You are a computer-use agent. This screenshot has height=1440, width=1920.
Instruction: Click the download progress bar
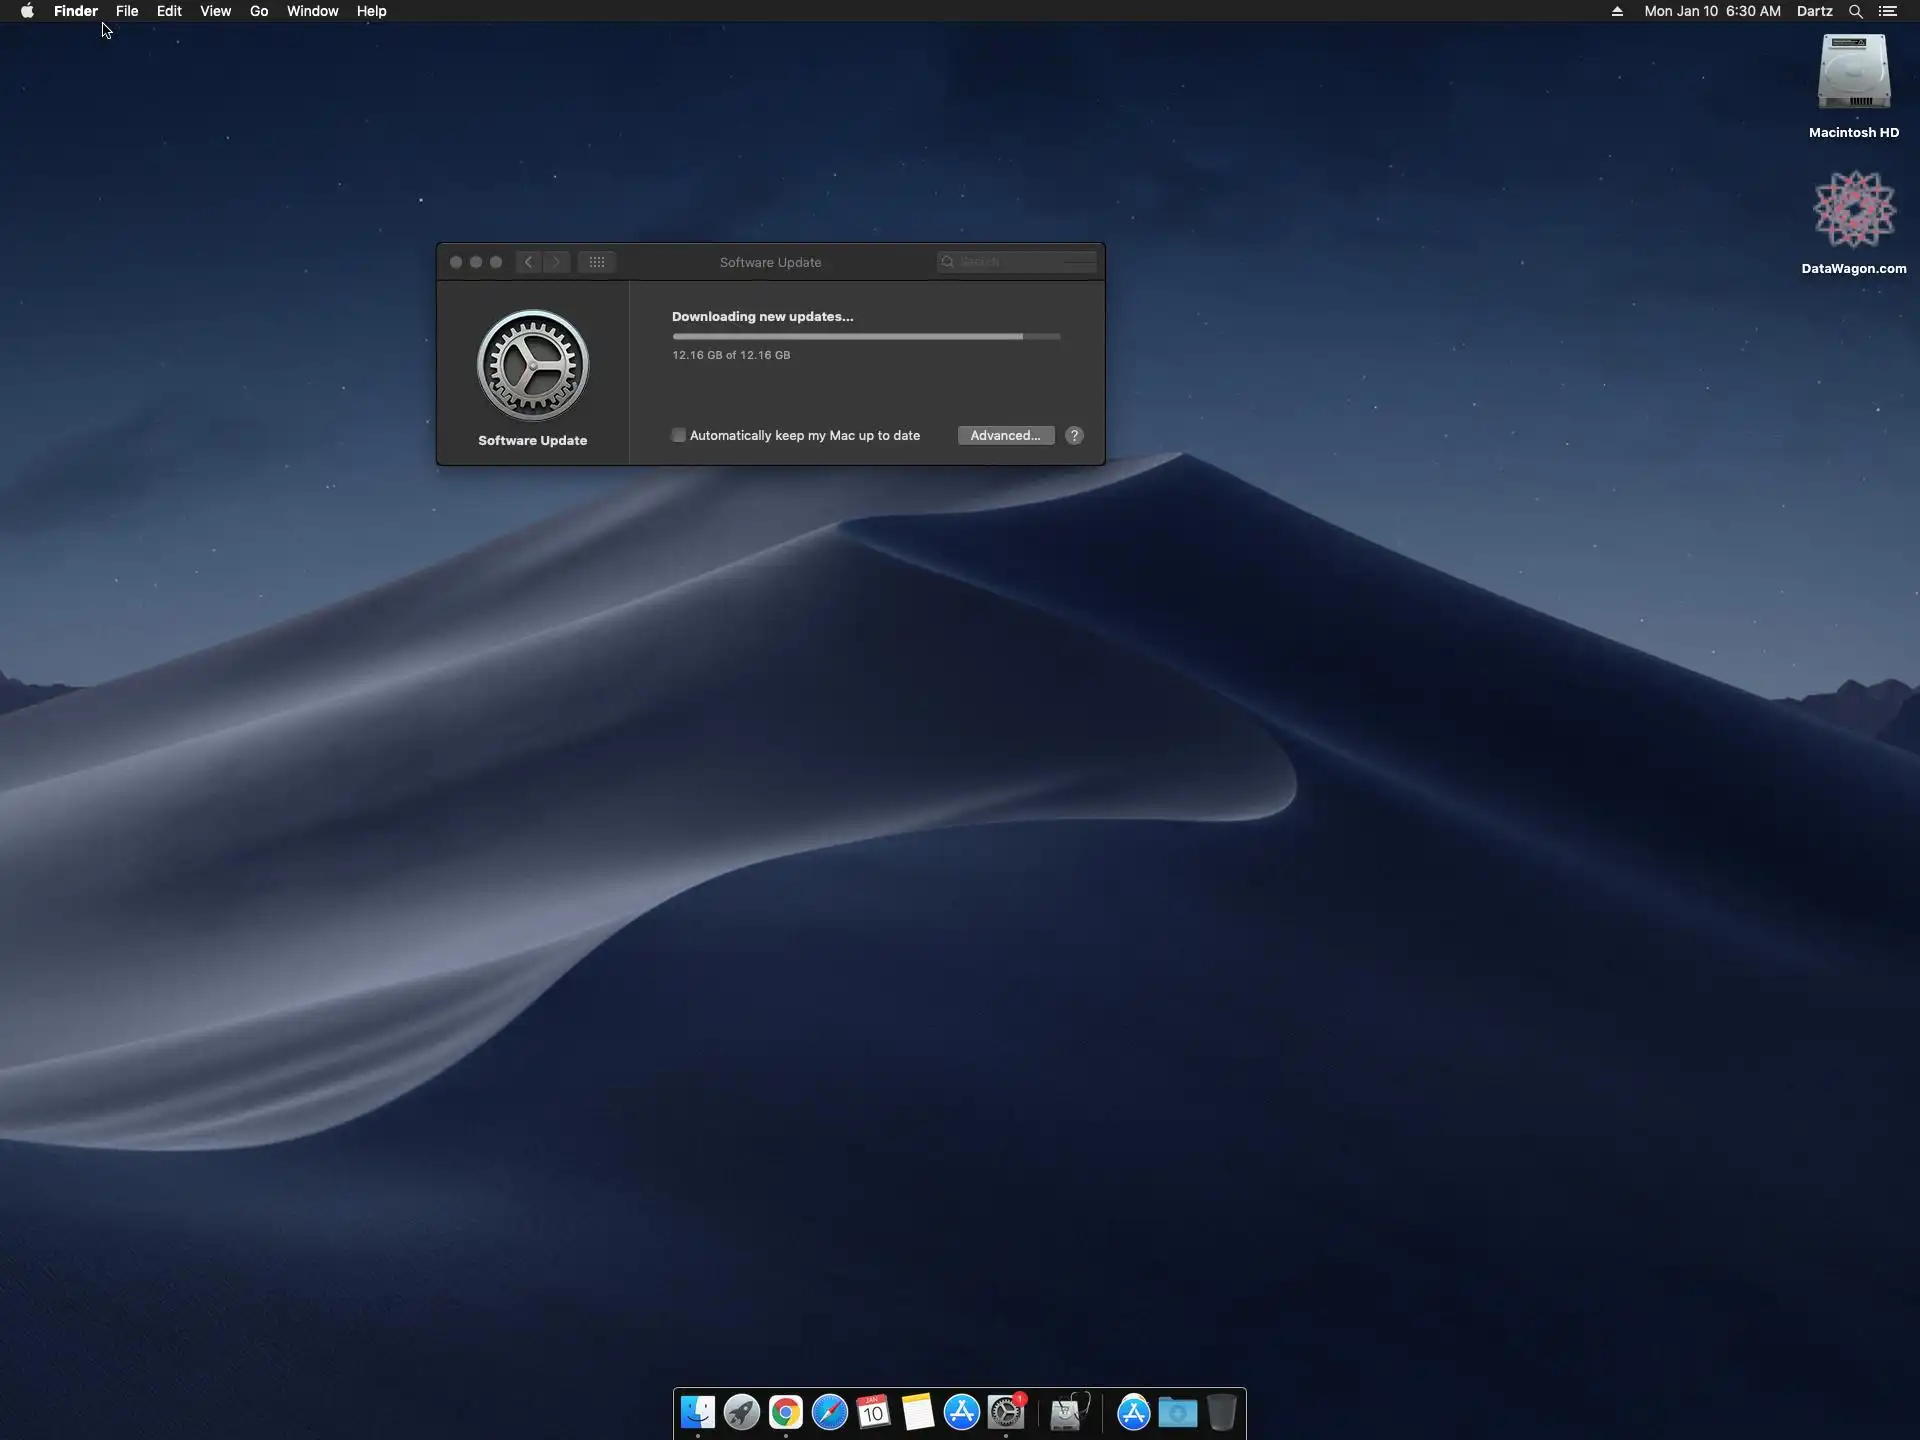tap(866, 337)
